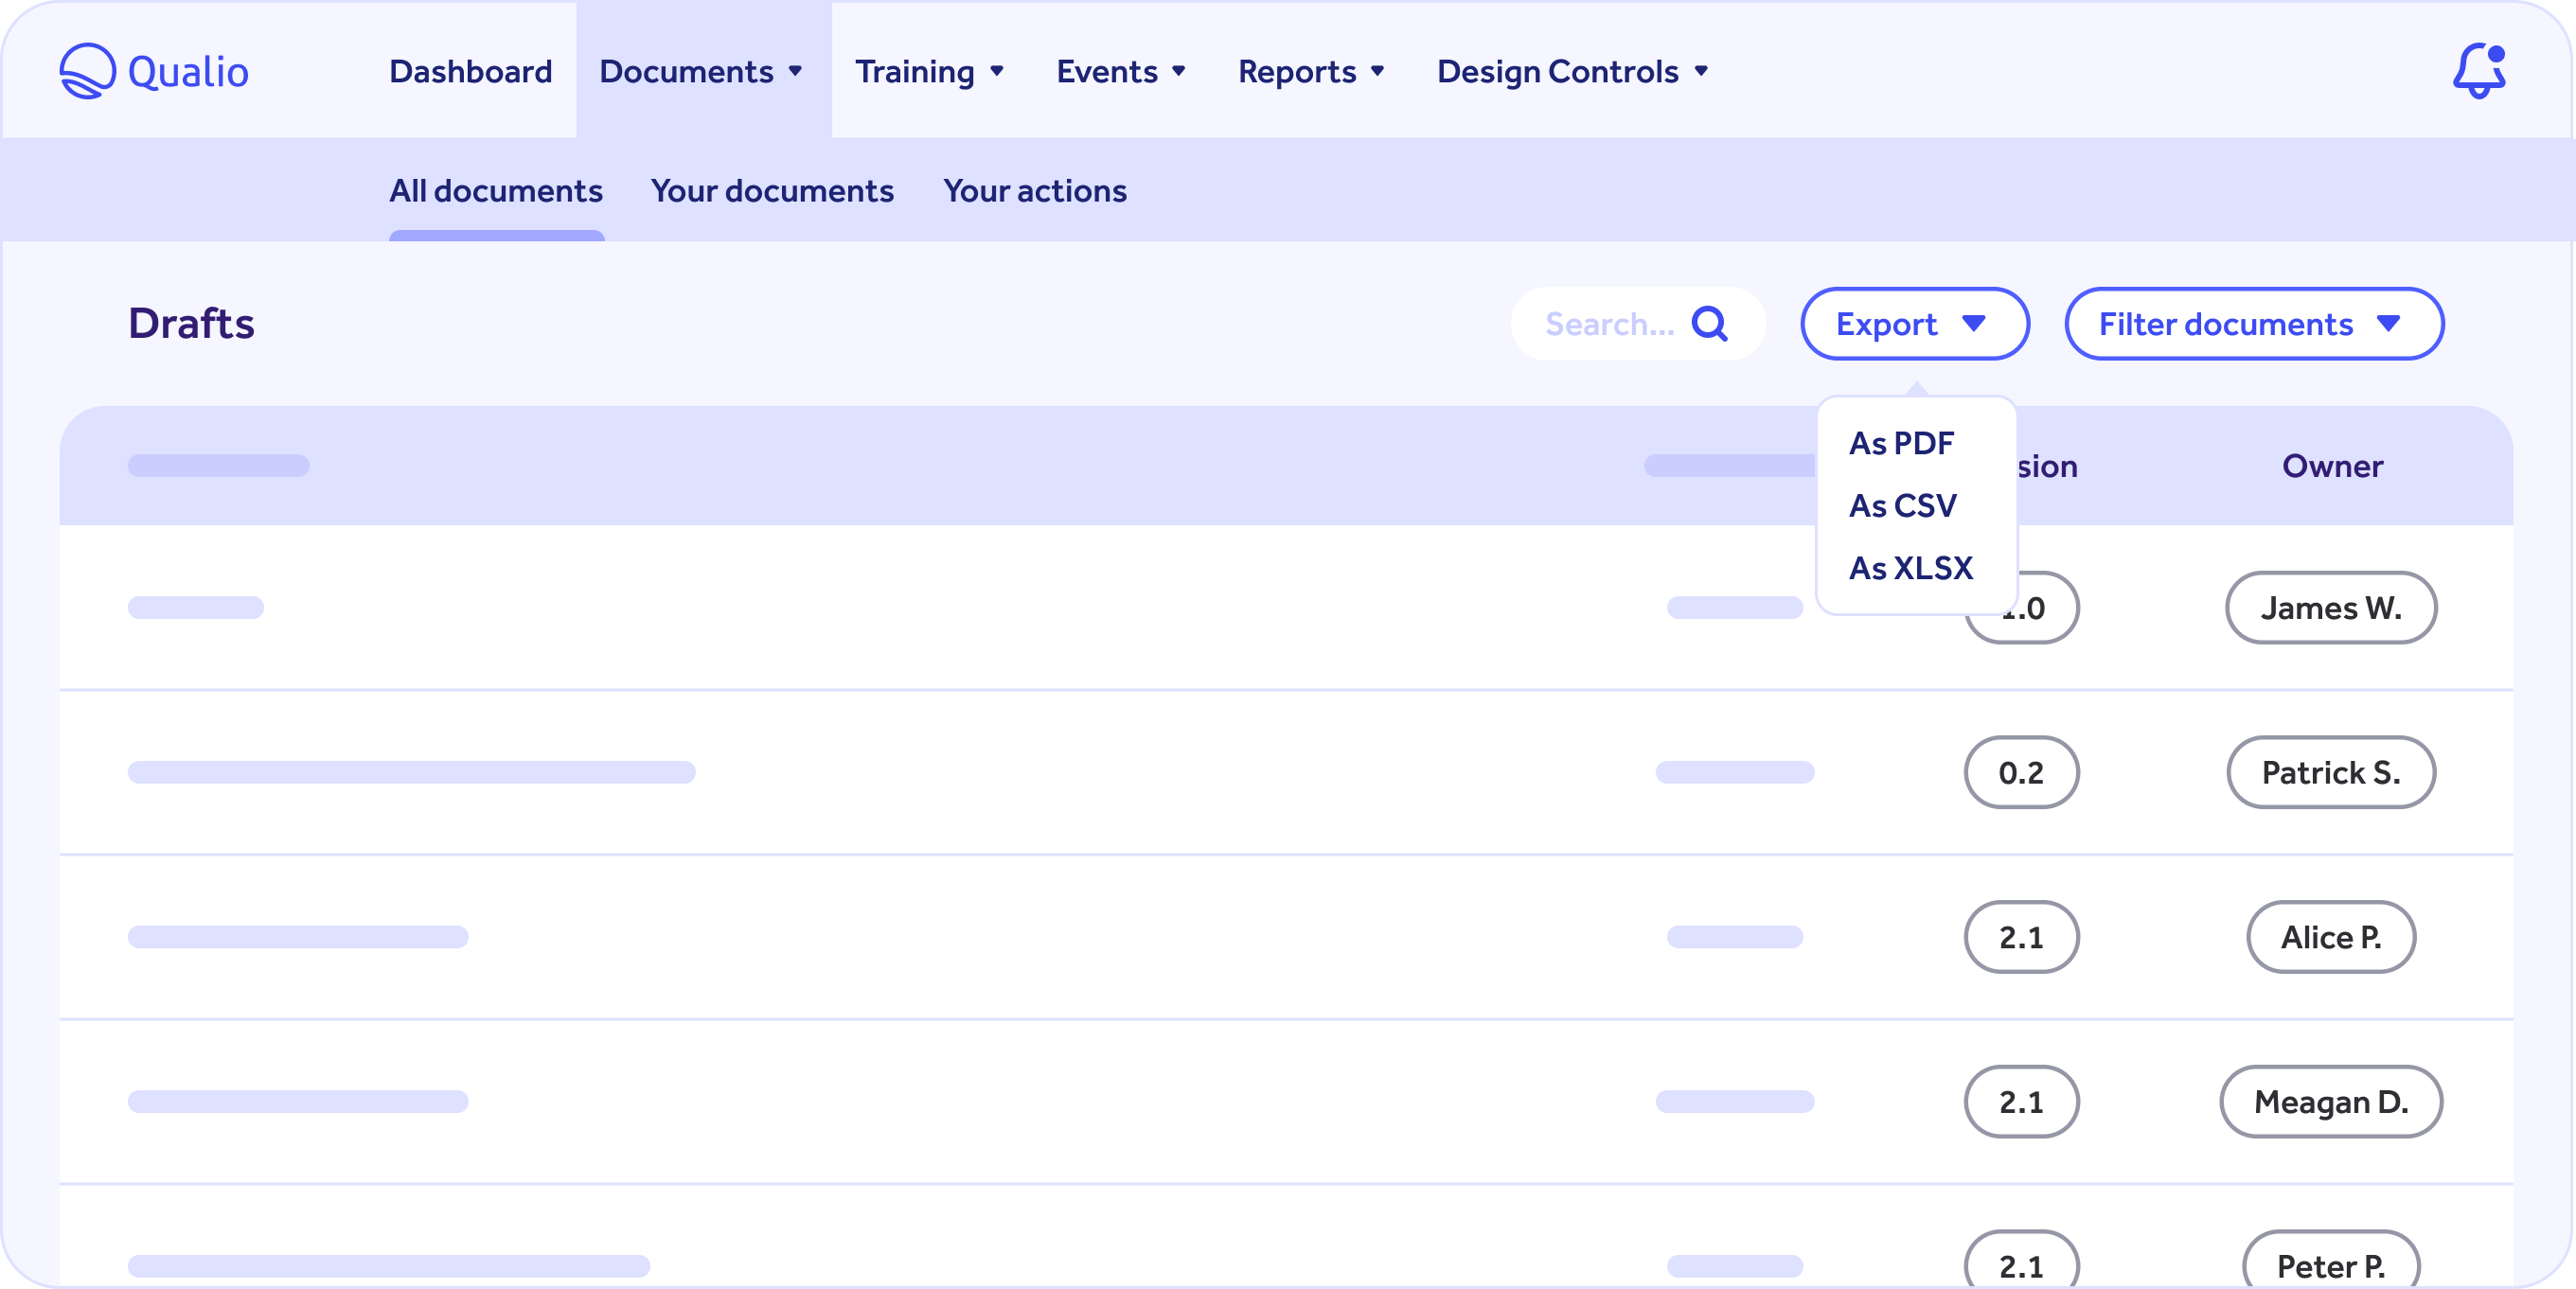Expand the Events menu chevron
2576x1289 pixels.
pos(1179,71)
